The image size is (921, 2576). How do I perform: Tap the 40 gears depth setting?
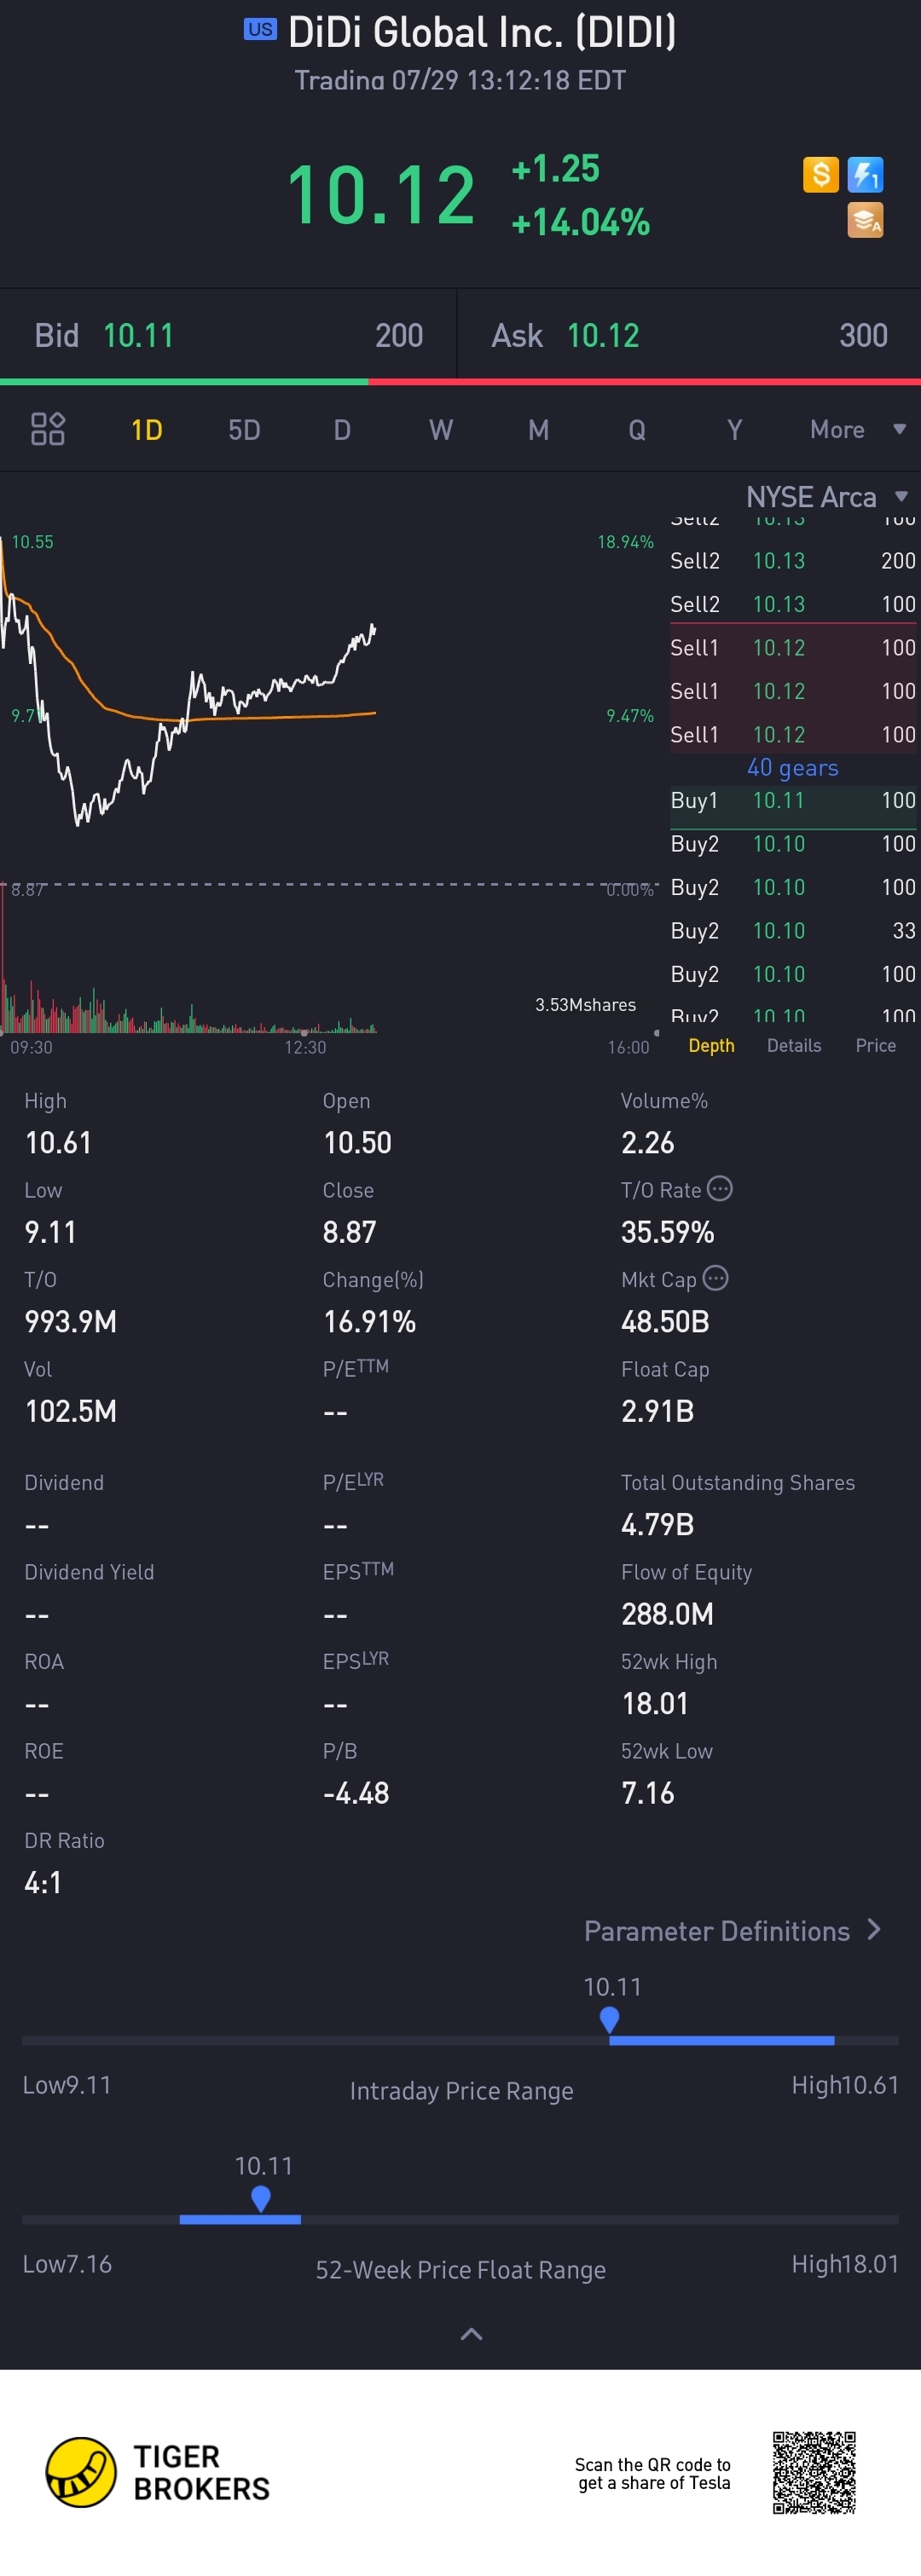click(793, 768)
